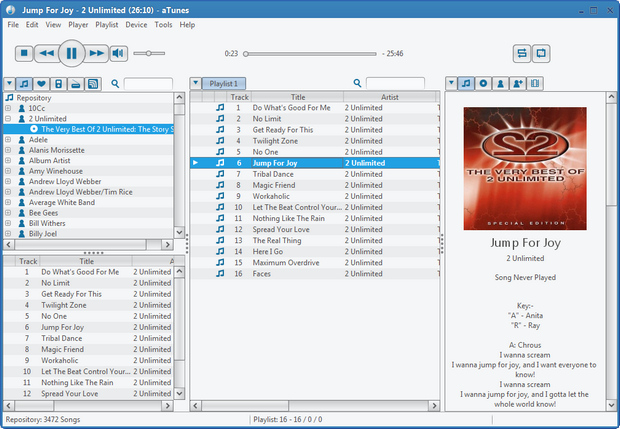The height and width of the screenshot is (429, 620).
Task: Click music note icon beside No Limit
Action: [x=220, y=118]
